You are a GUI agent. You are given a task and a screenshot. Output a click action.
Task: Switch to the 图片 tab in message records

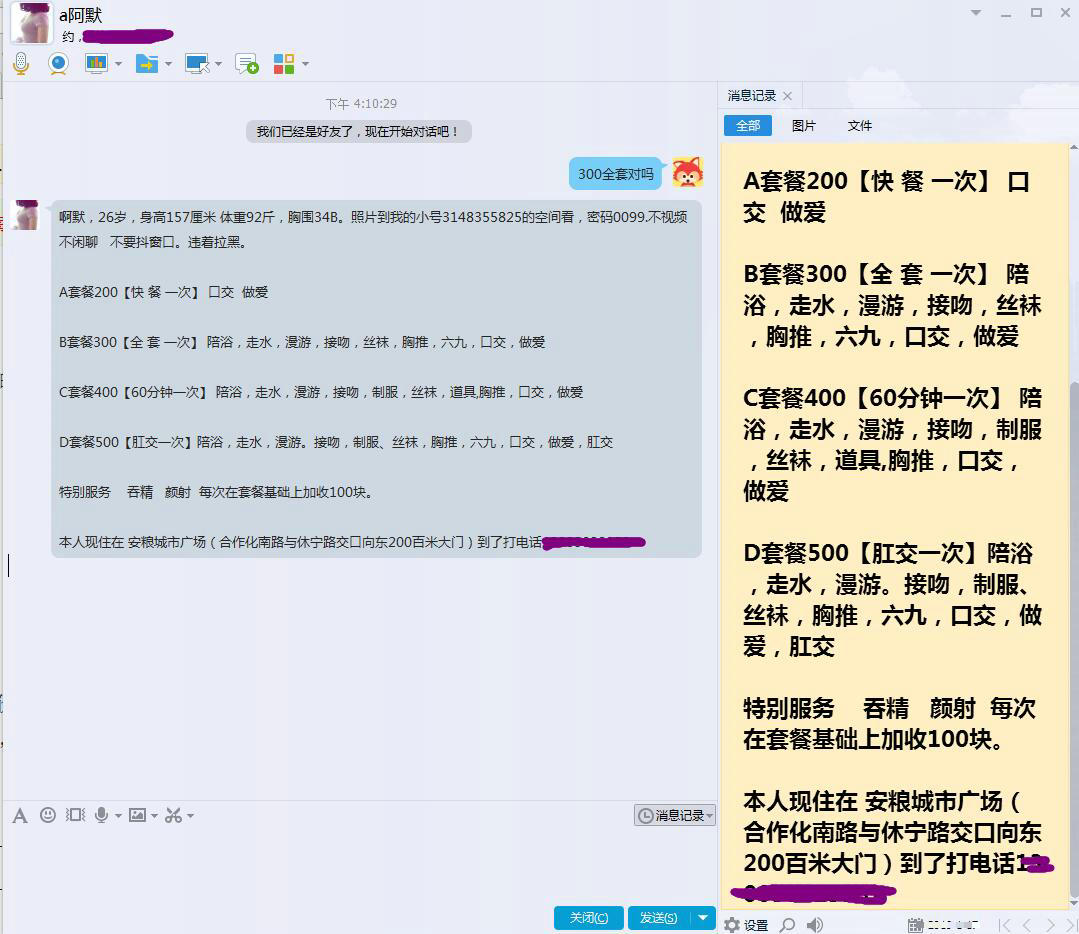805,125
